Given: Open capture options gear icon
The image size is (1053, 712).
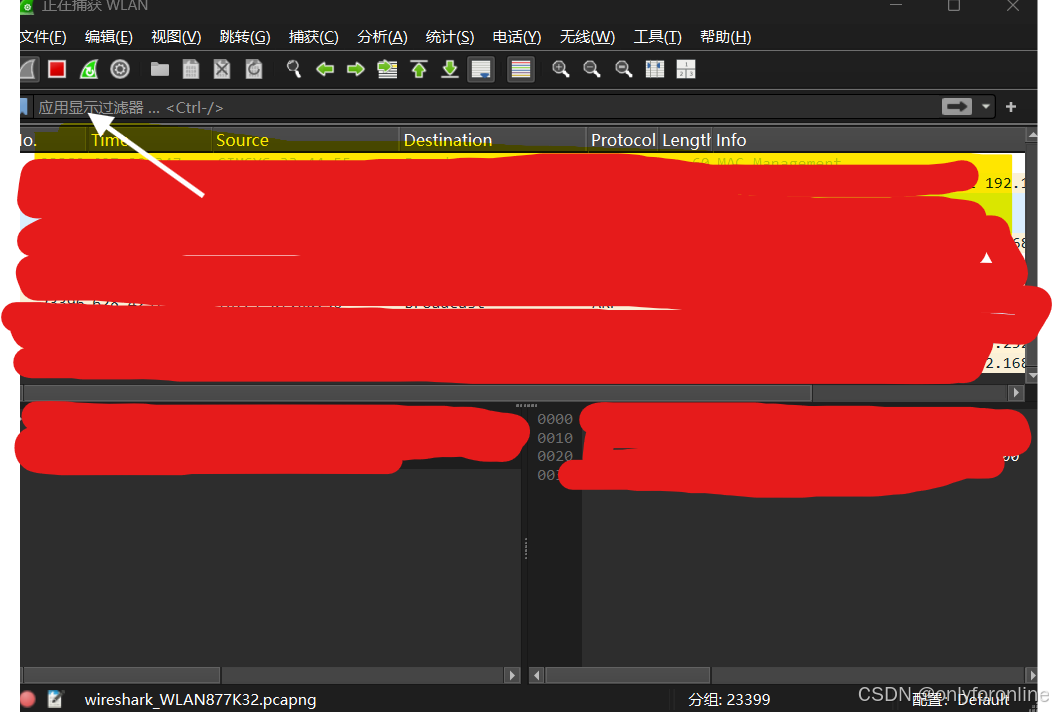Looking at the screenshot, I should tap(120, 69).
